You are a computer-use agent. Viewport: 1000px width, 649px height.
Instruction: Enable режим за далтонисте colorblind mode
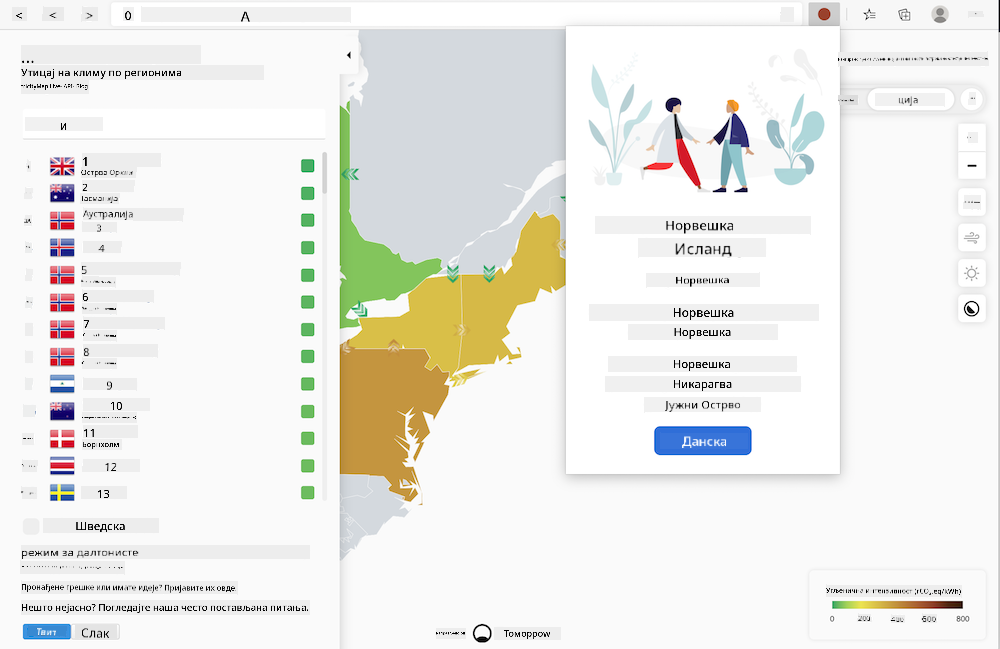pyautogui.click(x=80, y=552)
